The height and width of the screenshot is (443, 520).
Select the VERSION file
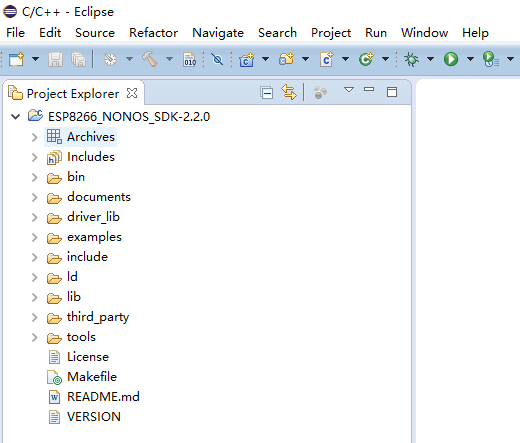tap(94, 417)
